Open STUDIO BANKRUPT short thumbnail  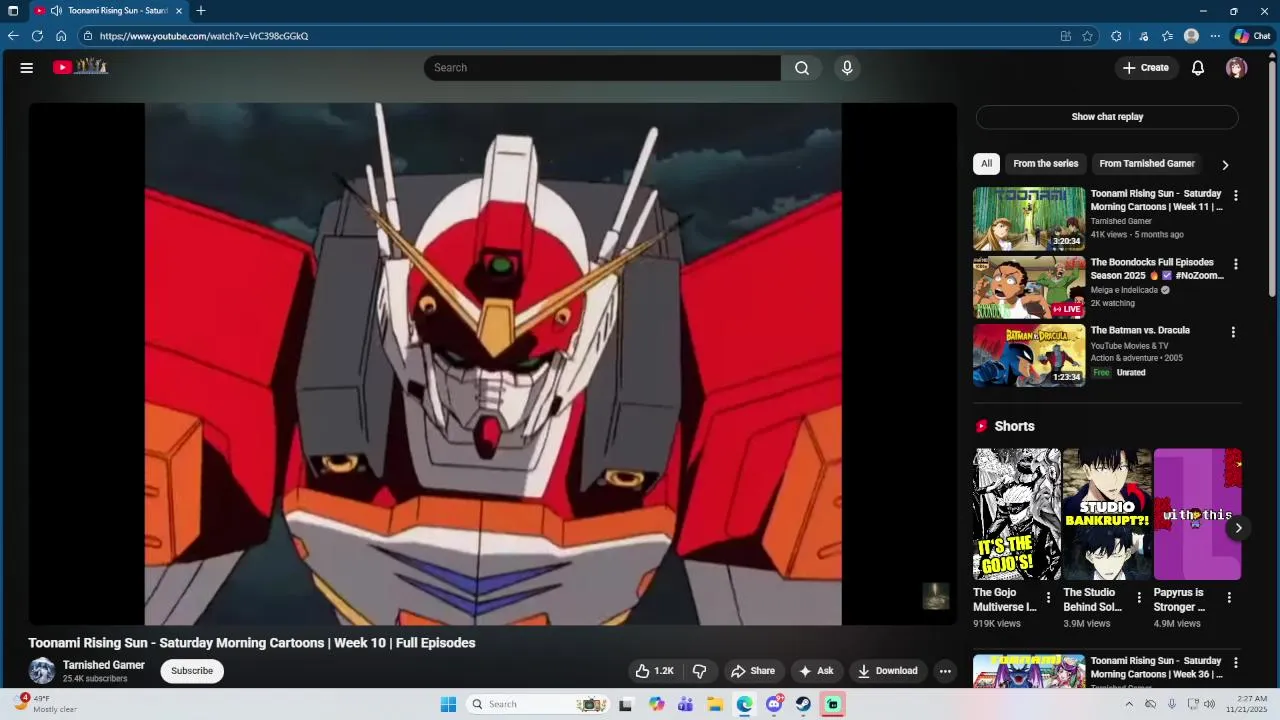tap(1107, 514)
